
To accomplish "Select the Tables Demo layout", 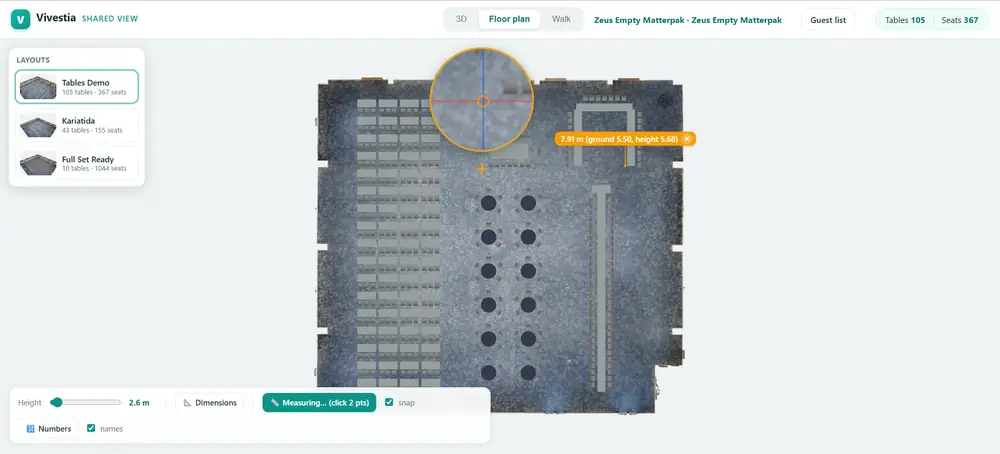I will [77, 87].
